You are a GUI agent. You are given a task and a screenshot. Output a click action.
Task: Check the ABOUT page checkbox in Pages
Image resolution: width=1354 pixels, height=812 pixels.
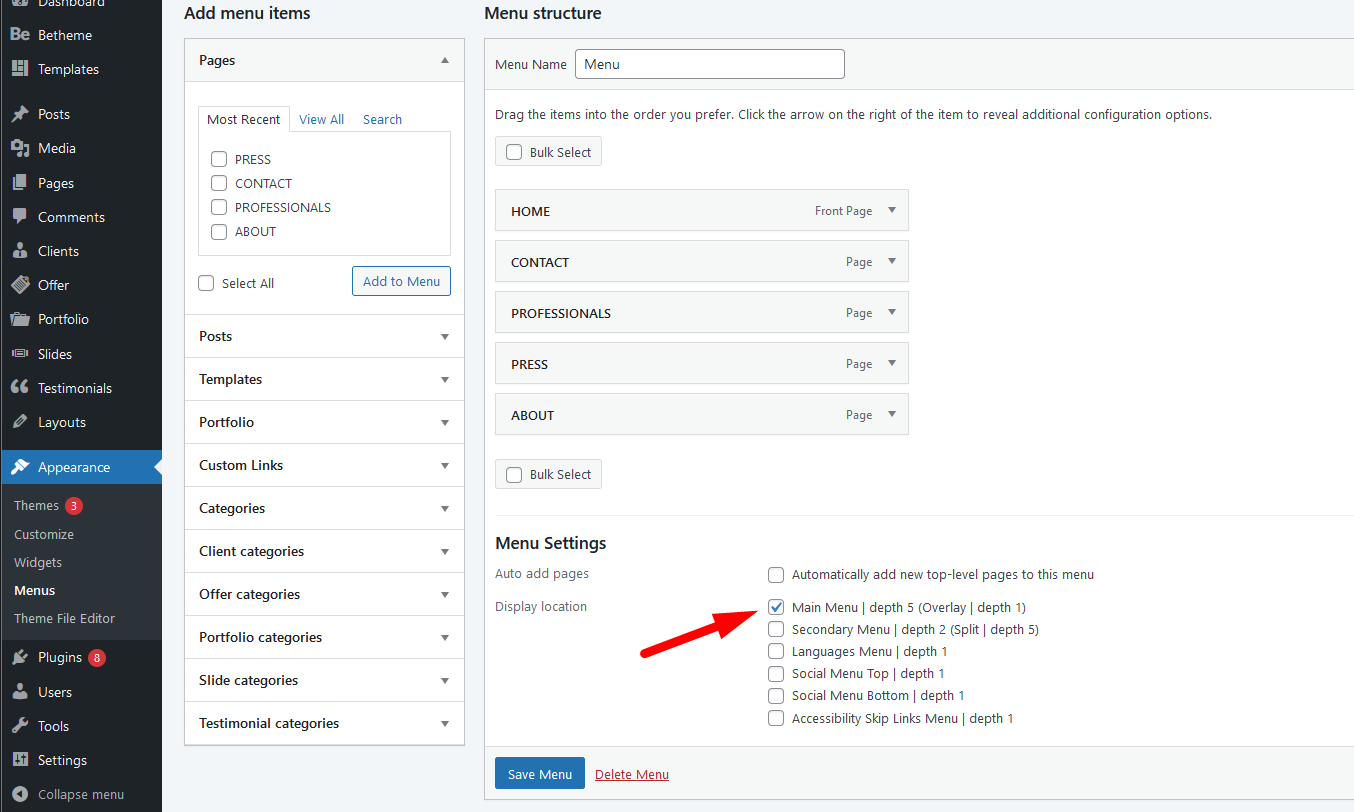[x=219, y=231]
